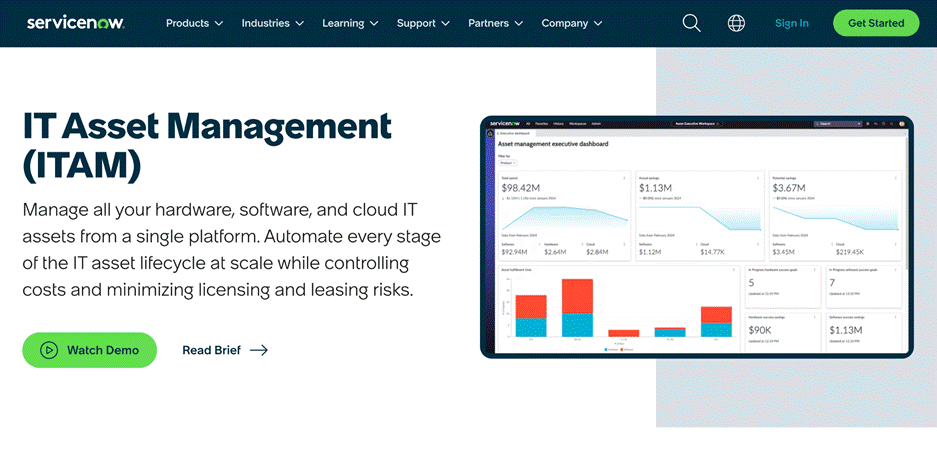This screenshot has height=467, width=937.
Task: Open the Partners dropdown menu
Action: coord(495,23)
